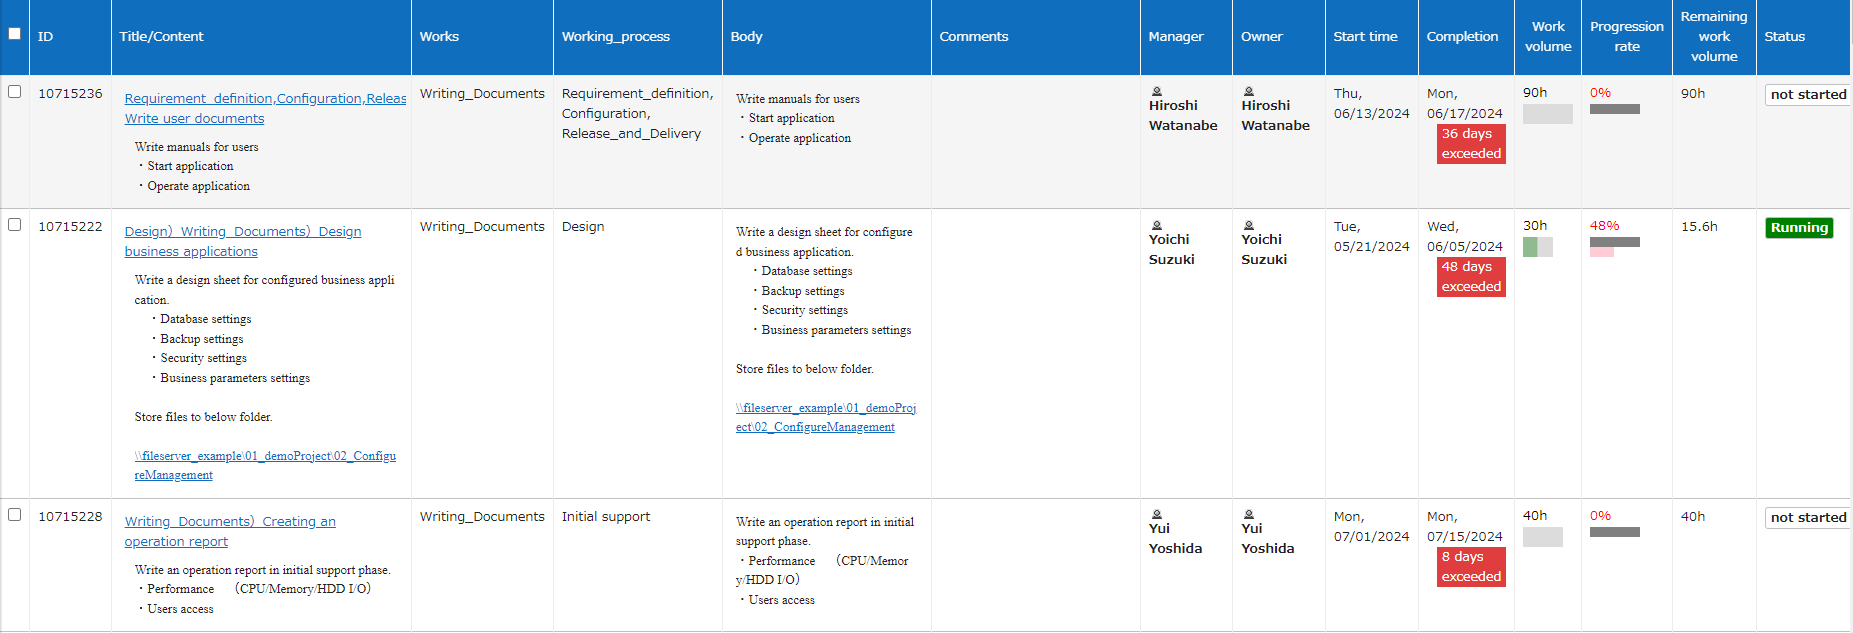Click the Manager person icon for Yoichi Suzuki
Viewport: 1853px width, 633px height.
click(1157, 225)
